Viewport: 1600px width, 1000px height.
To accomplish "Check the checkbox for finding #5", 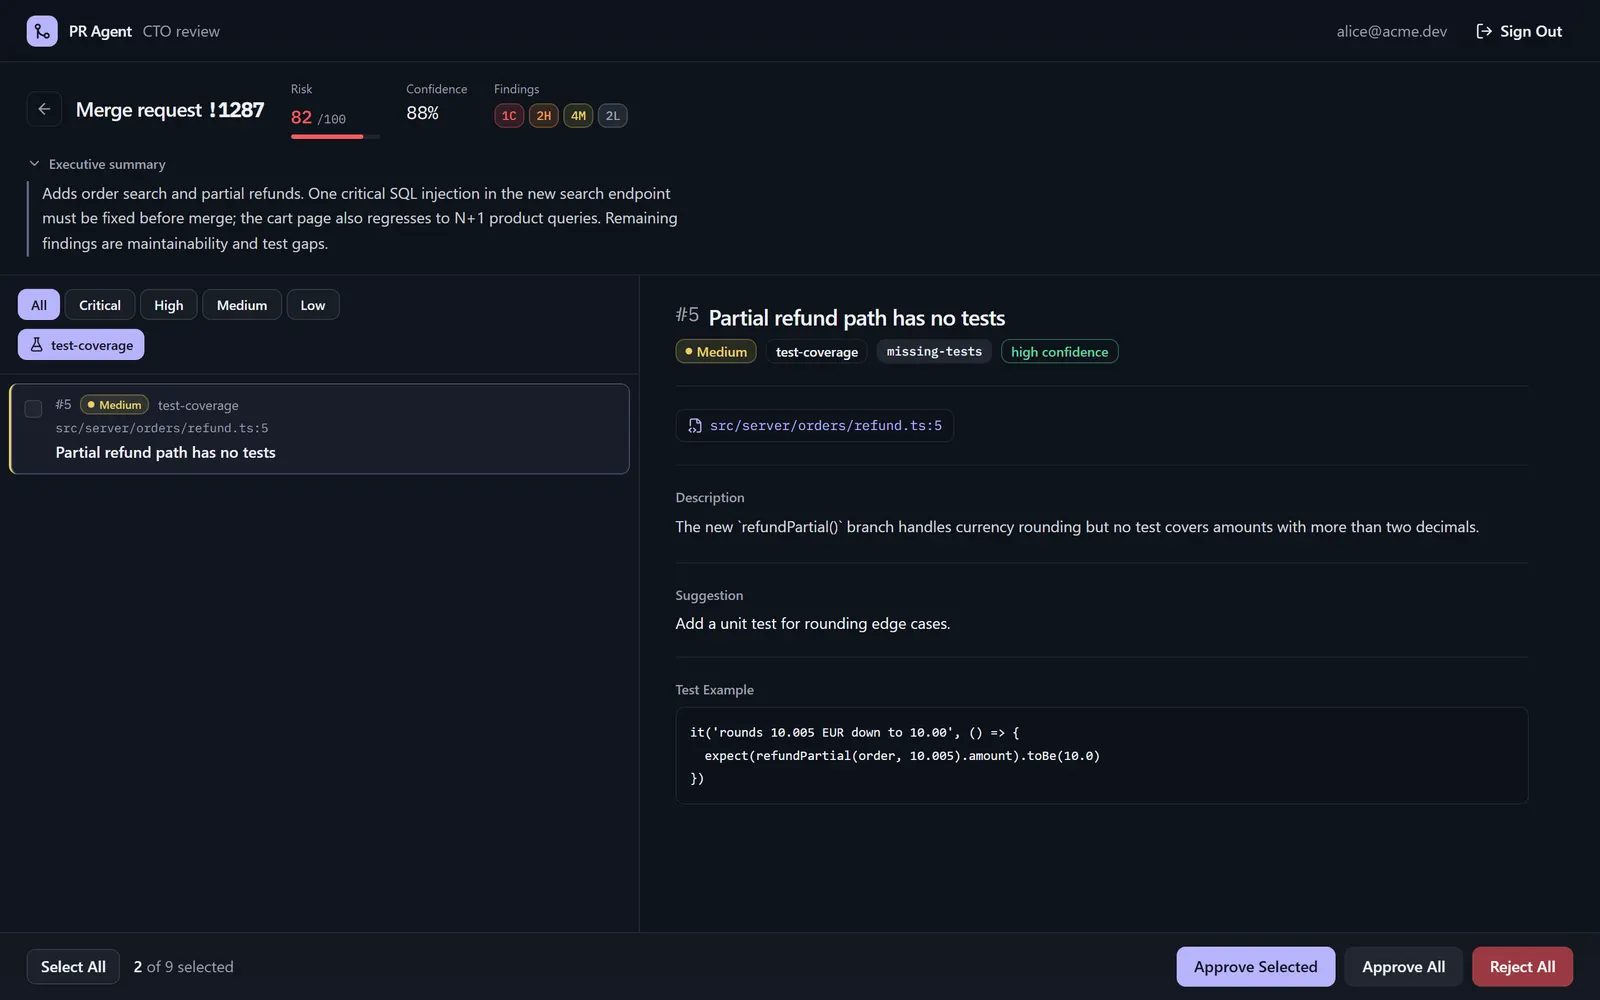I will click(x=33, y=409).
